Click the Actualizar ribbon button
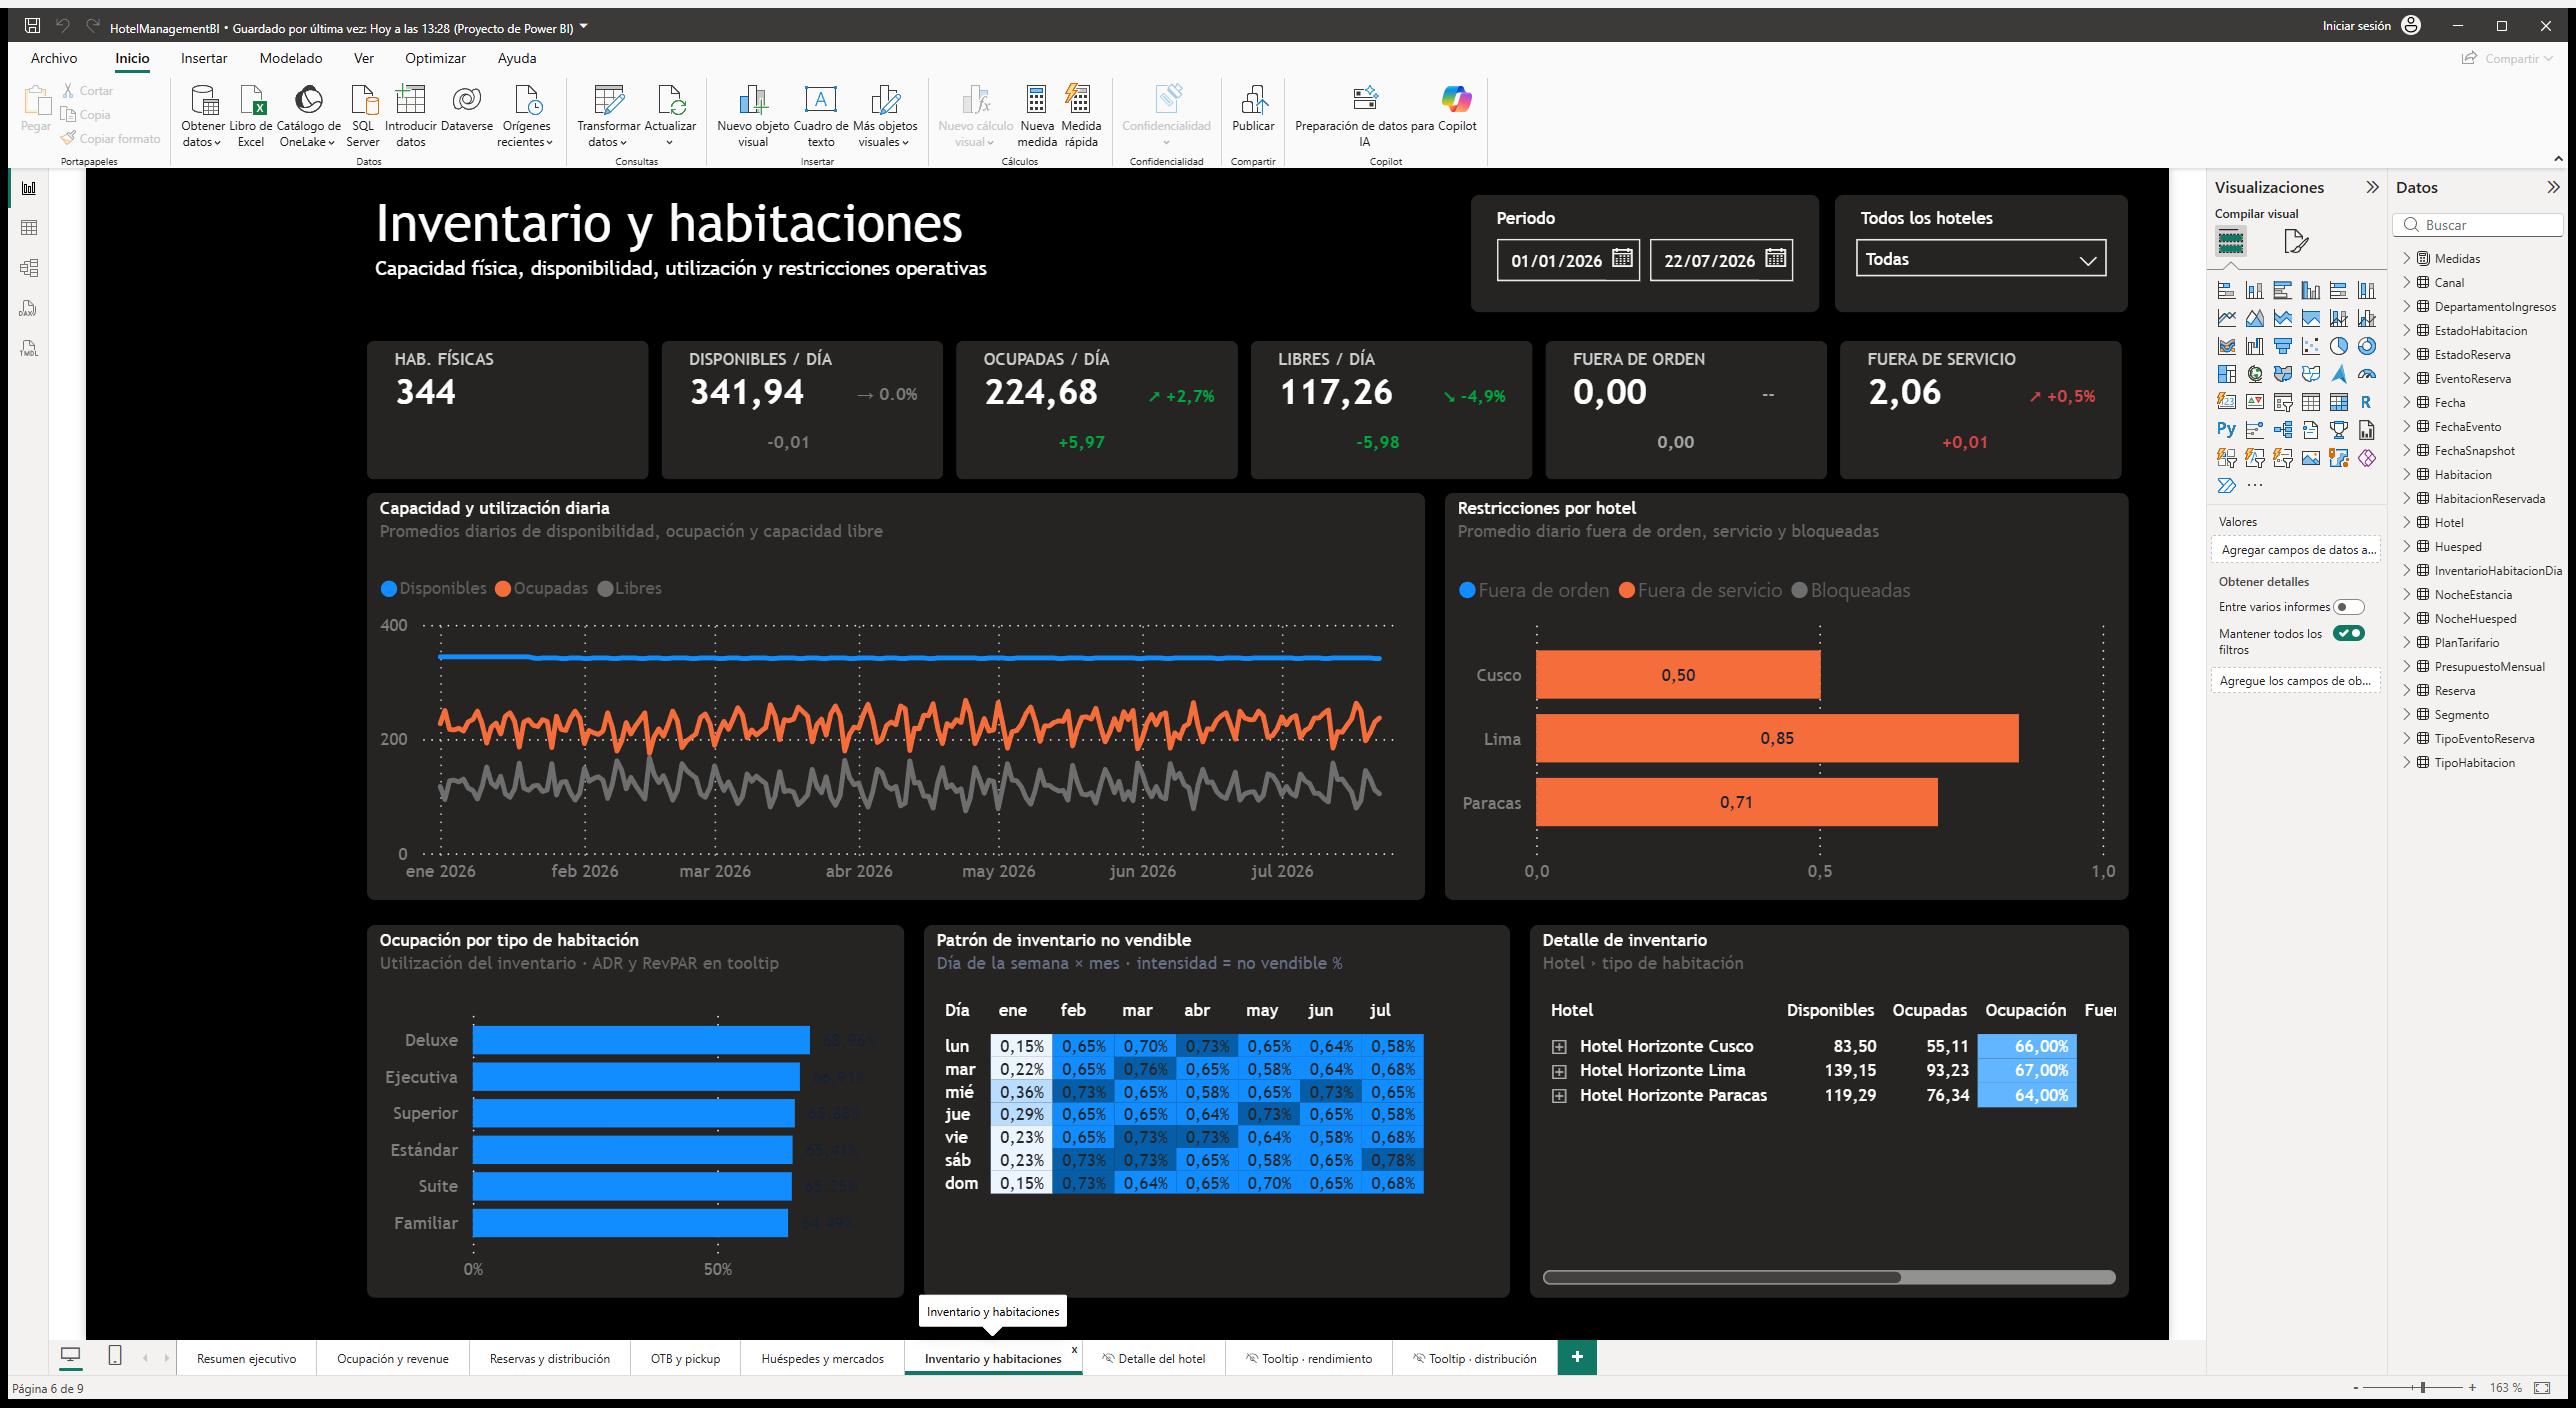Viewport: 2576px width, 1408px height. [x=670, y=116]
